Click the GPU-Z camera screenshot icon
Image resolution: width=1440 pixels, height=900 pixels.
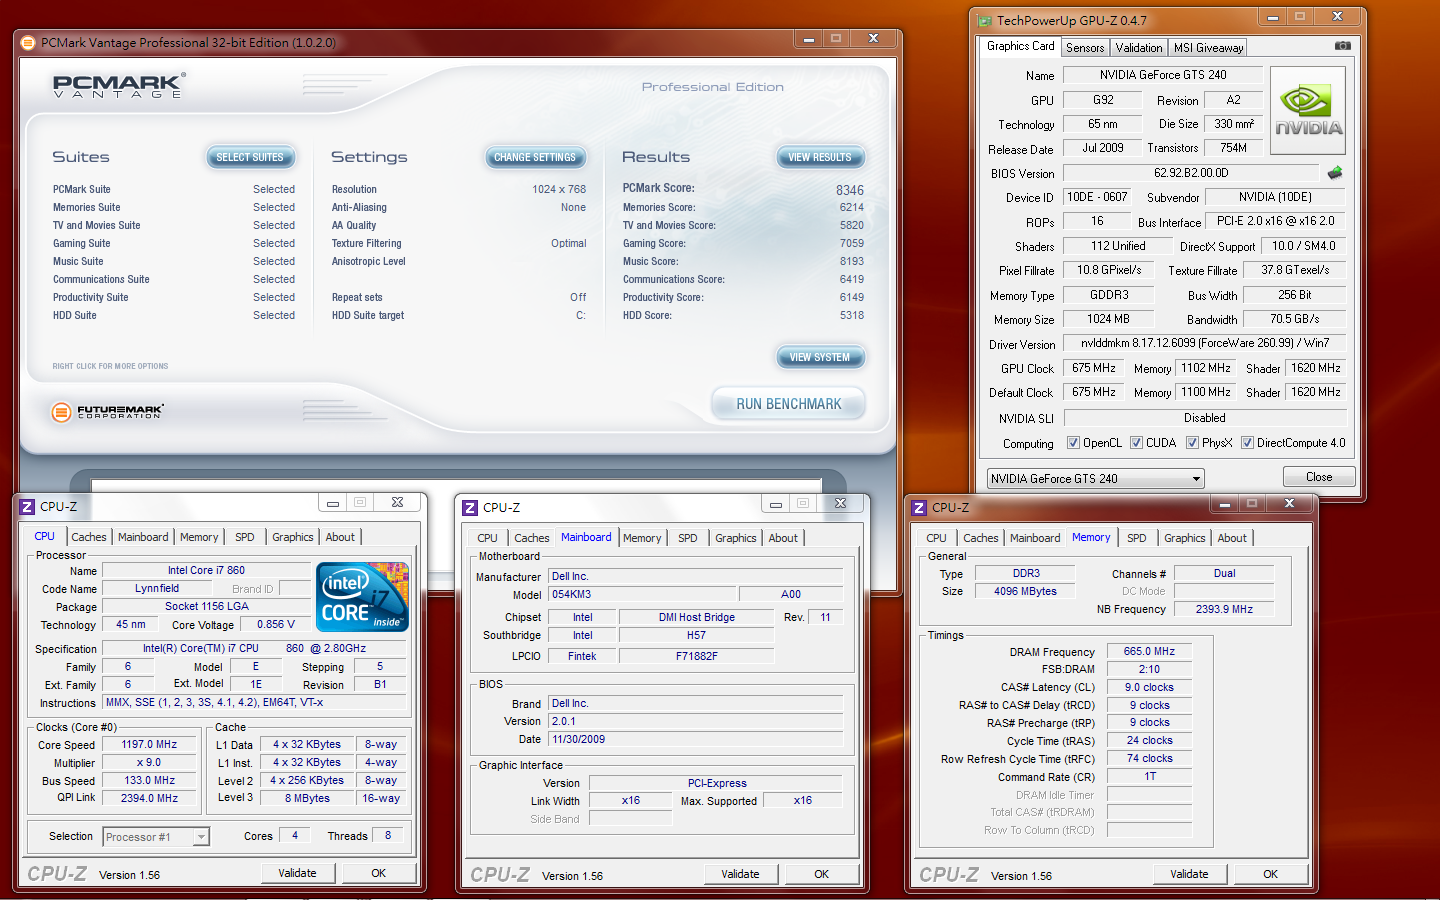click(1342, 46)
